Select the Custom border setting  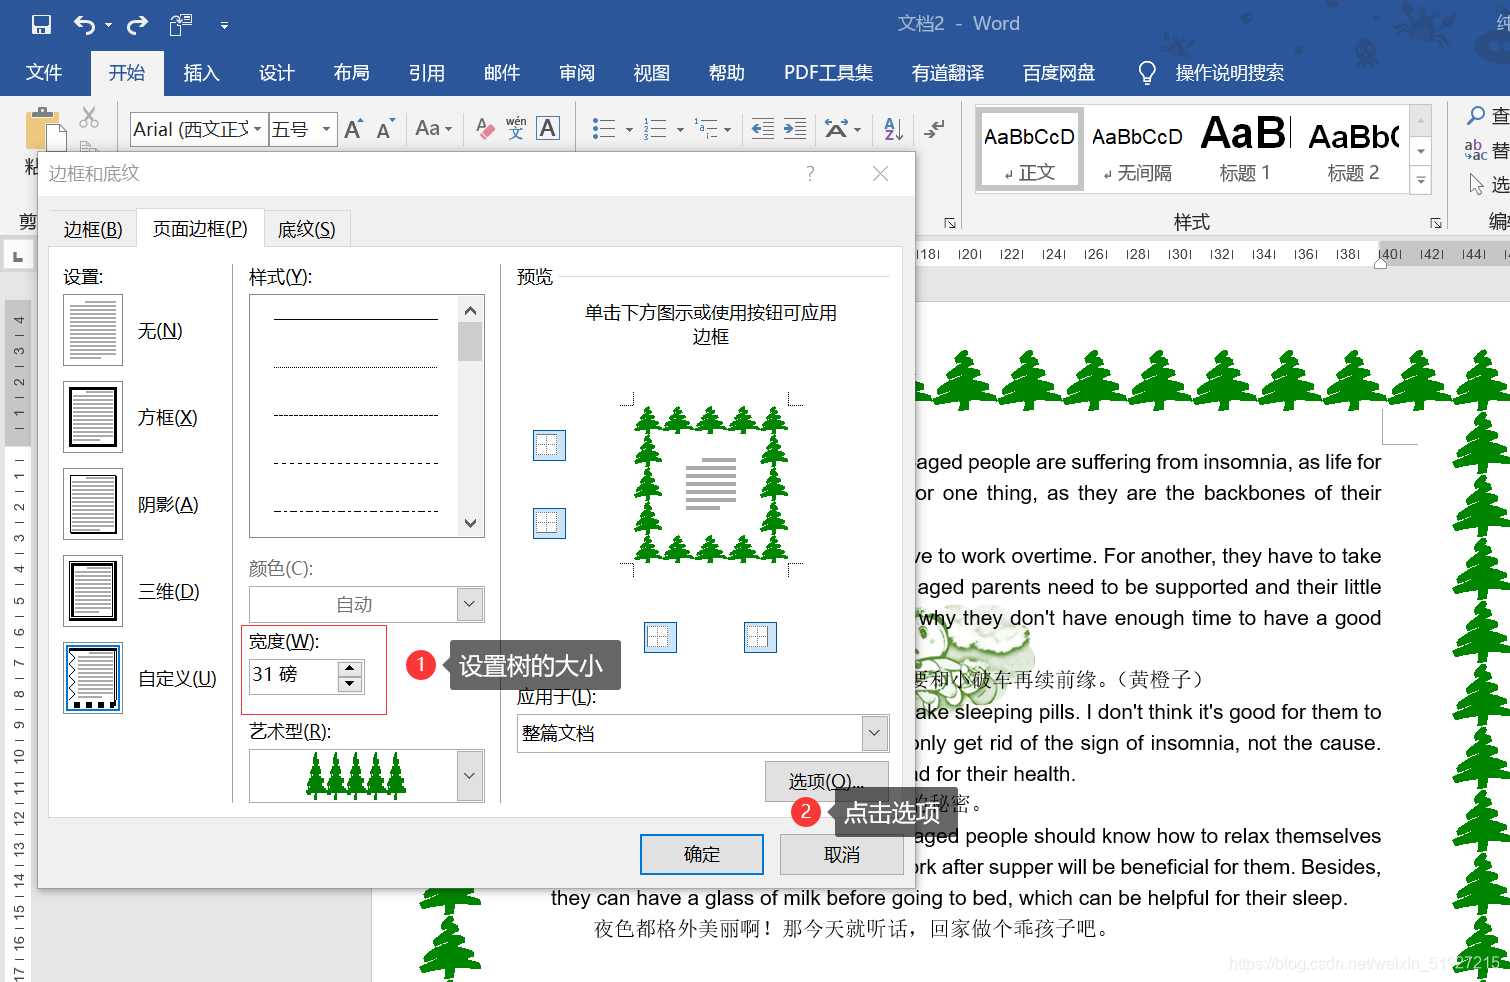pyautogui.click(x=93, y=678)
